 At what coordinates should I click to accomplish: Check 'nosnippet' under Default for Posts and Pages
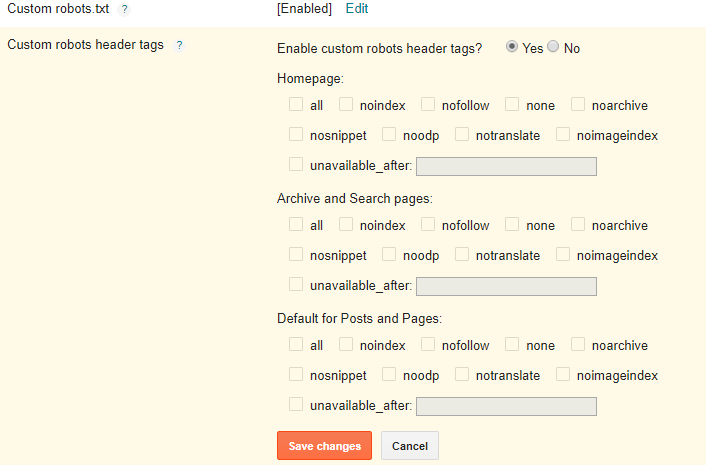(296, 374)
